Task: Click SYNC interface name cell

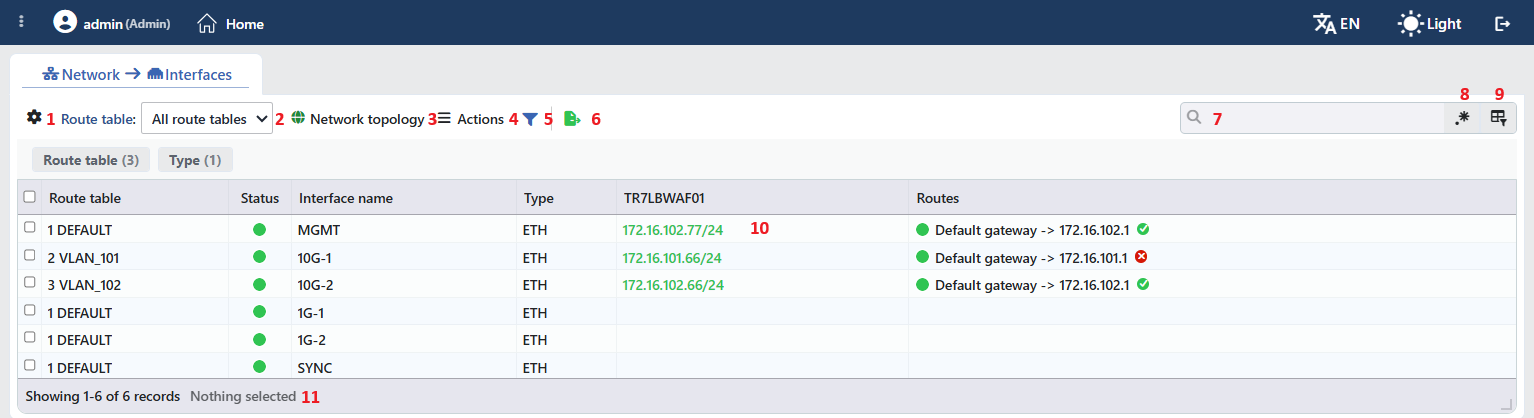Action: (x=404, y=367)
